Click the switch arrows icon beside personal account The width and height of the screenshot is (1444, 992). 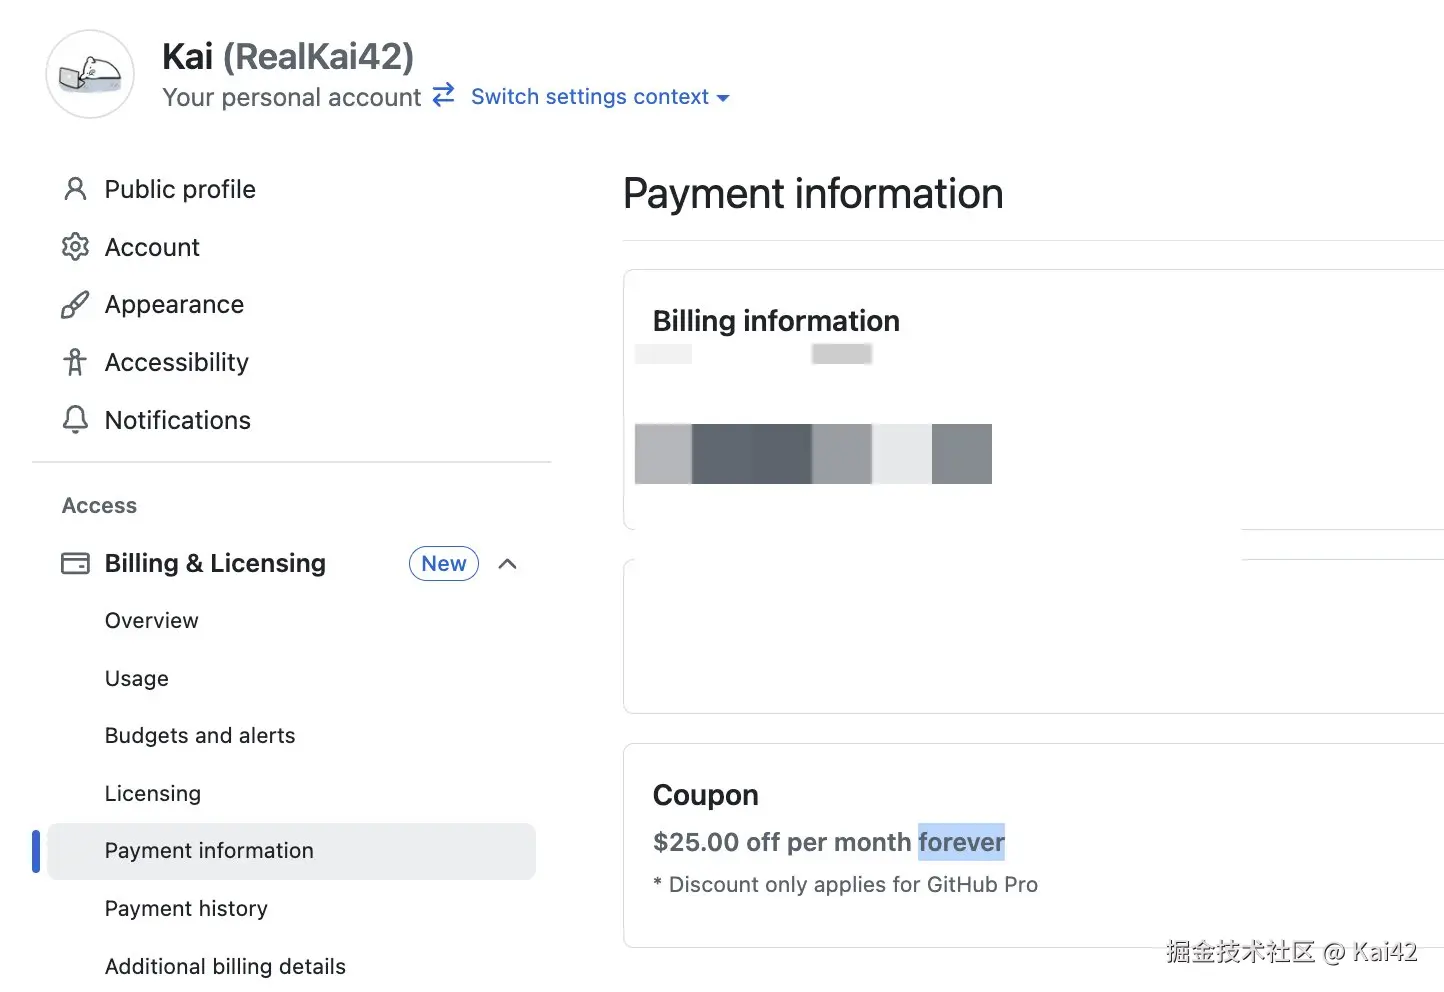[x=443, y=95]
